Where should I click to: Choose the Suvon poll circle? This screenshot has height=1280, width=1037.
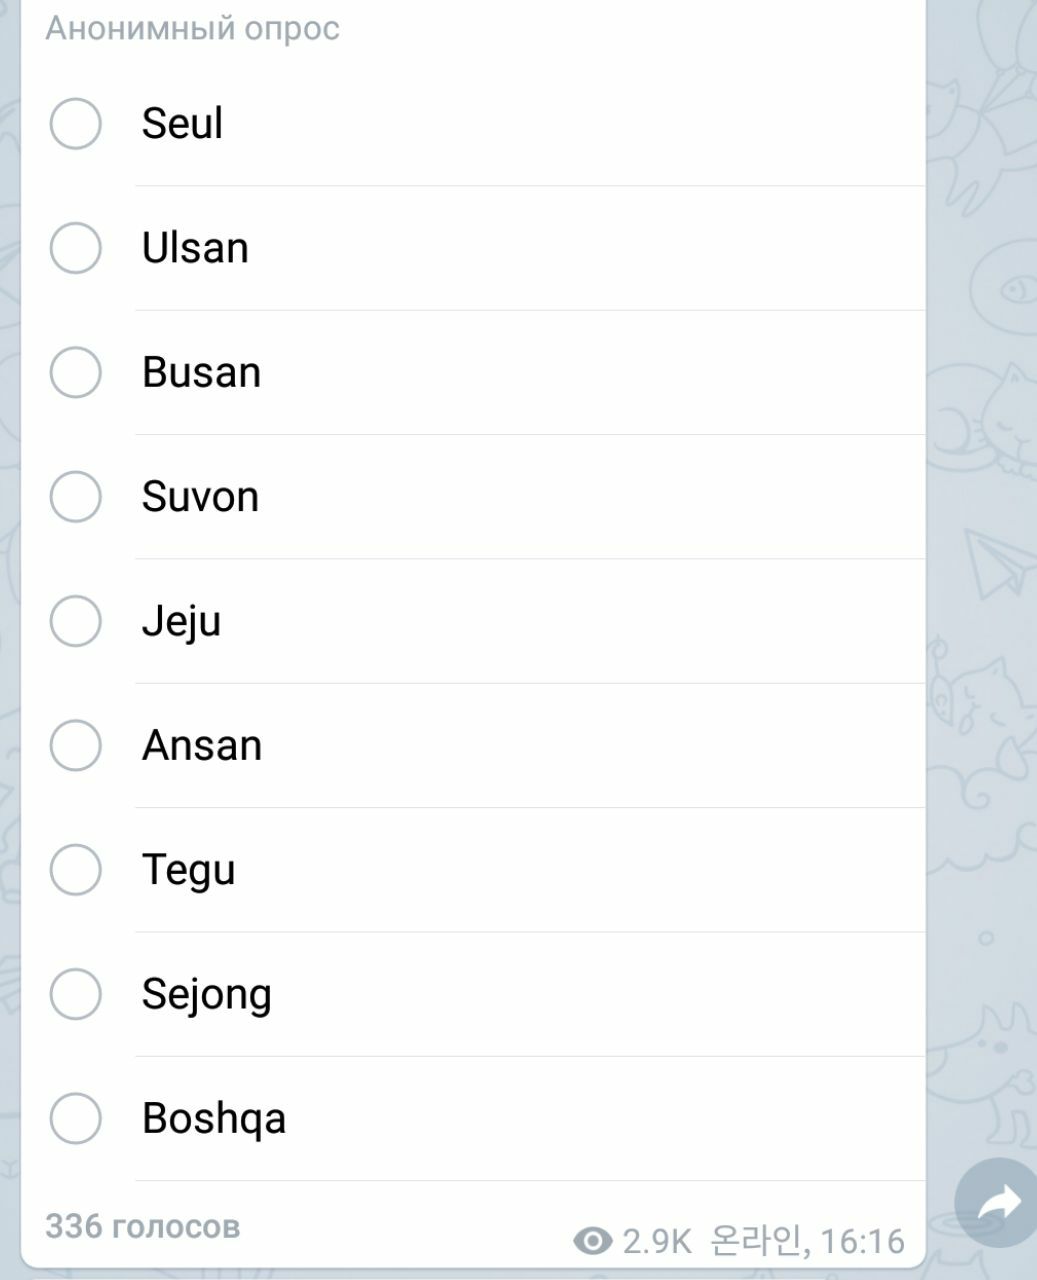click(76, 497)
